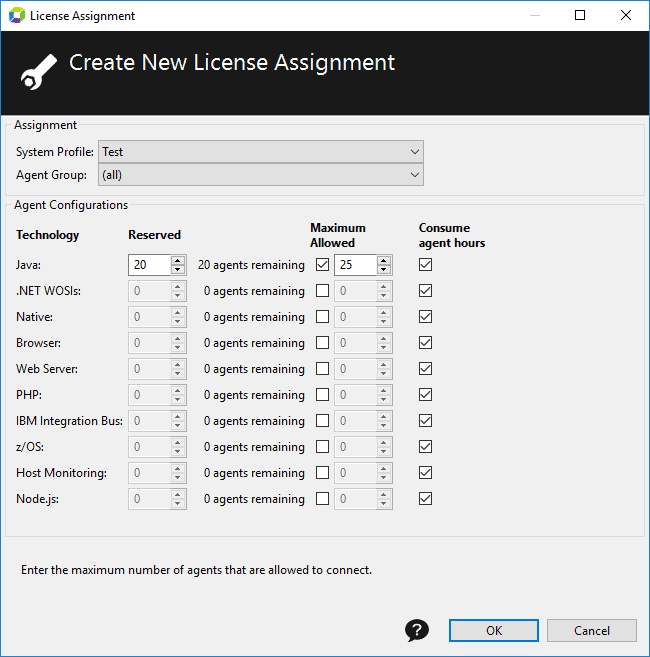Enable Maximum Allowed for Node.js

[322, 499]
